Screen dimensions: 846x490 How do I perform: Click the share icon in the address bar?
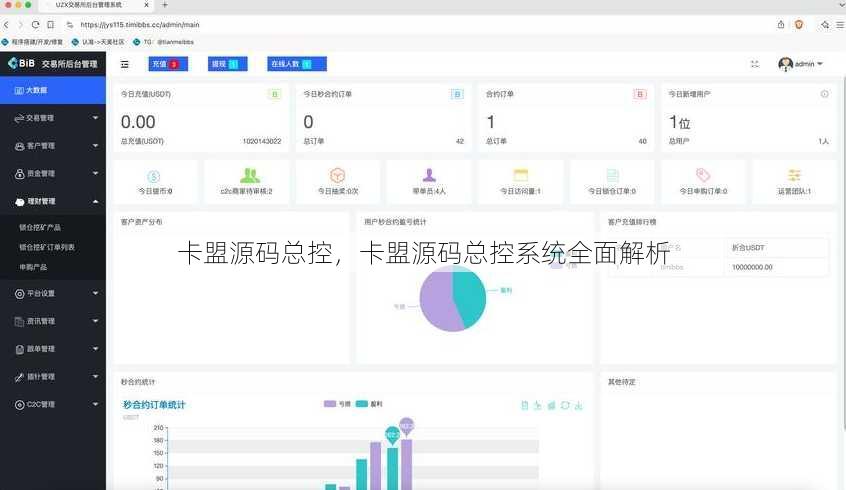781,24
